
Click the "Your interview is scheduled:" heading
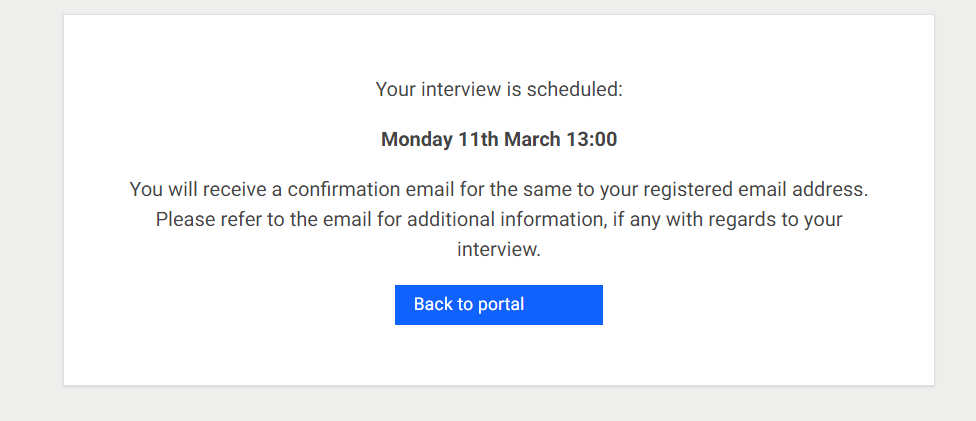point(499,89)
